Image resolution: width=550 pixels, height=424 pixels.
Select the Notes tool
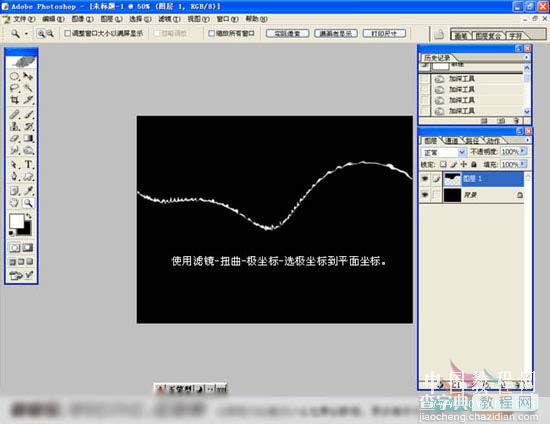pyautogui.click(x=14, y=191)
